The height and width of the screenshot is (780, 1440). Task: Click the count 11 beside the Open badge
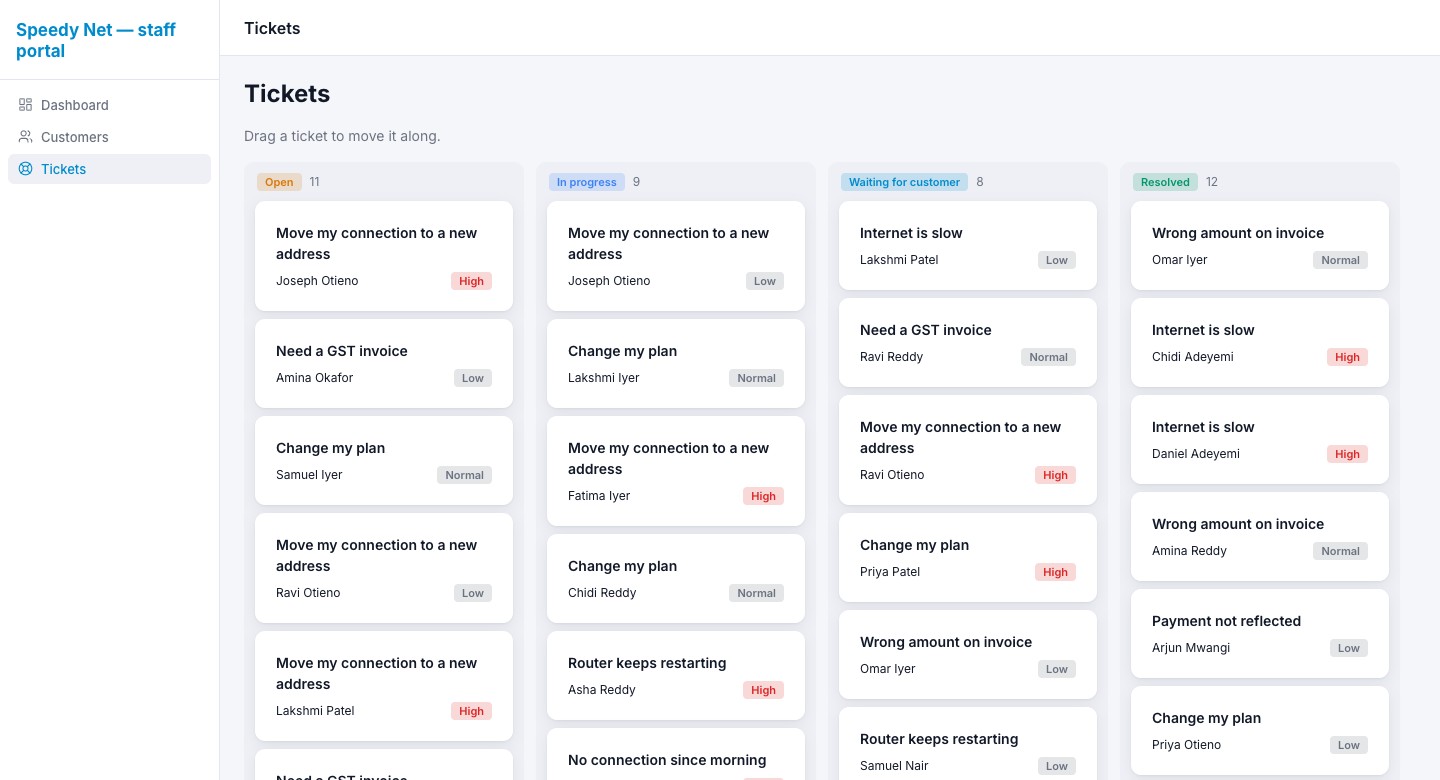[315, 182]
